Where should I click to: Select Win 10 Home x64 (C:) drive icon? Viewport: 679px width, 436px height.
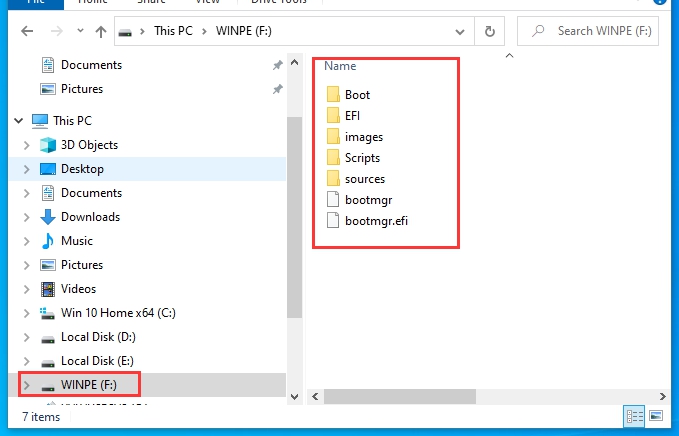(x=47, y=313)
